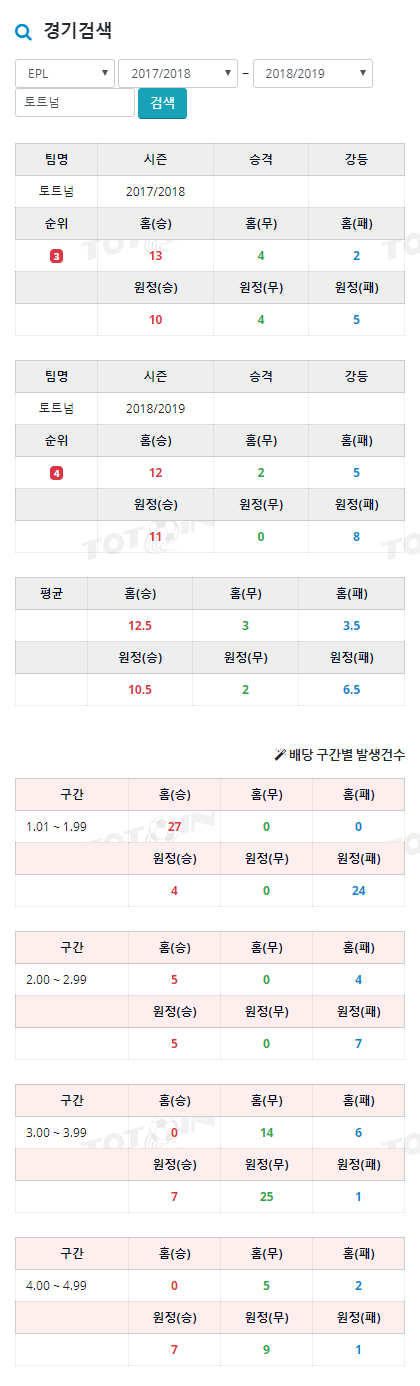This screenshot has height=1386, width=420.
Task: Click the 평균 header in the averages table
Action: (52, 593)
